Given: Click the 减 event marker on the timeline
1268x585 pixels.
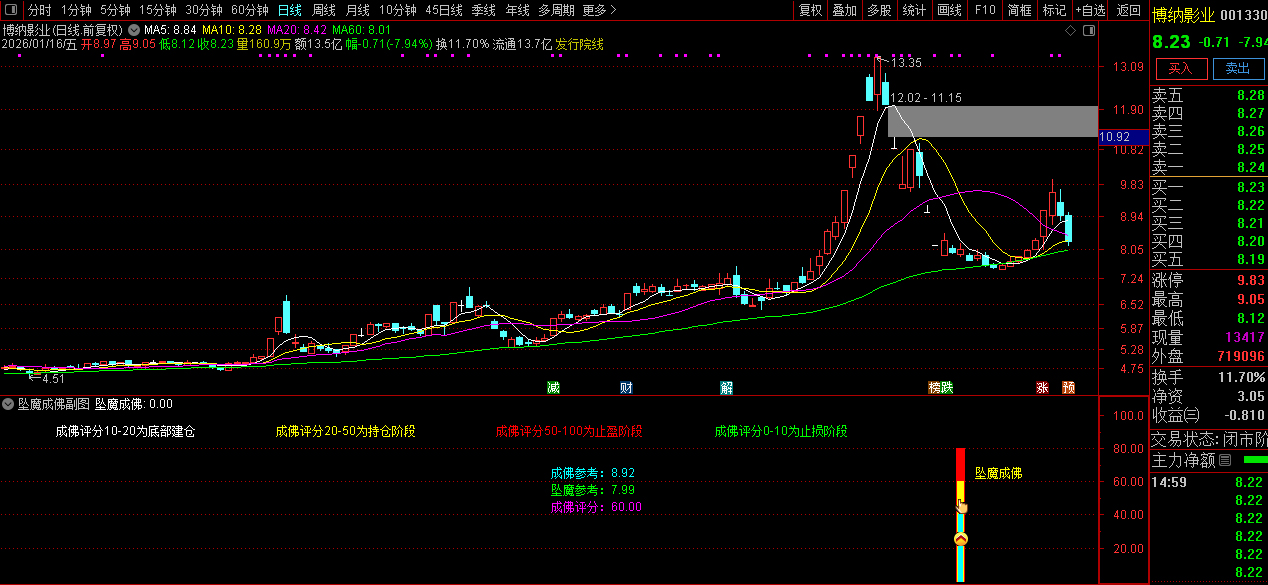Looking at the screenshot, I should pyautogui.click(x=553, y=387).
